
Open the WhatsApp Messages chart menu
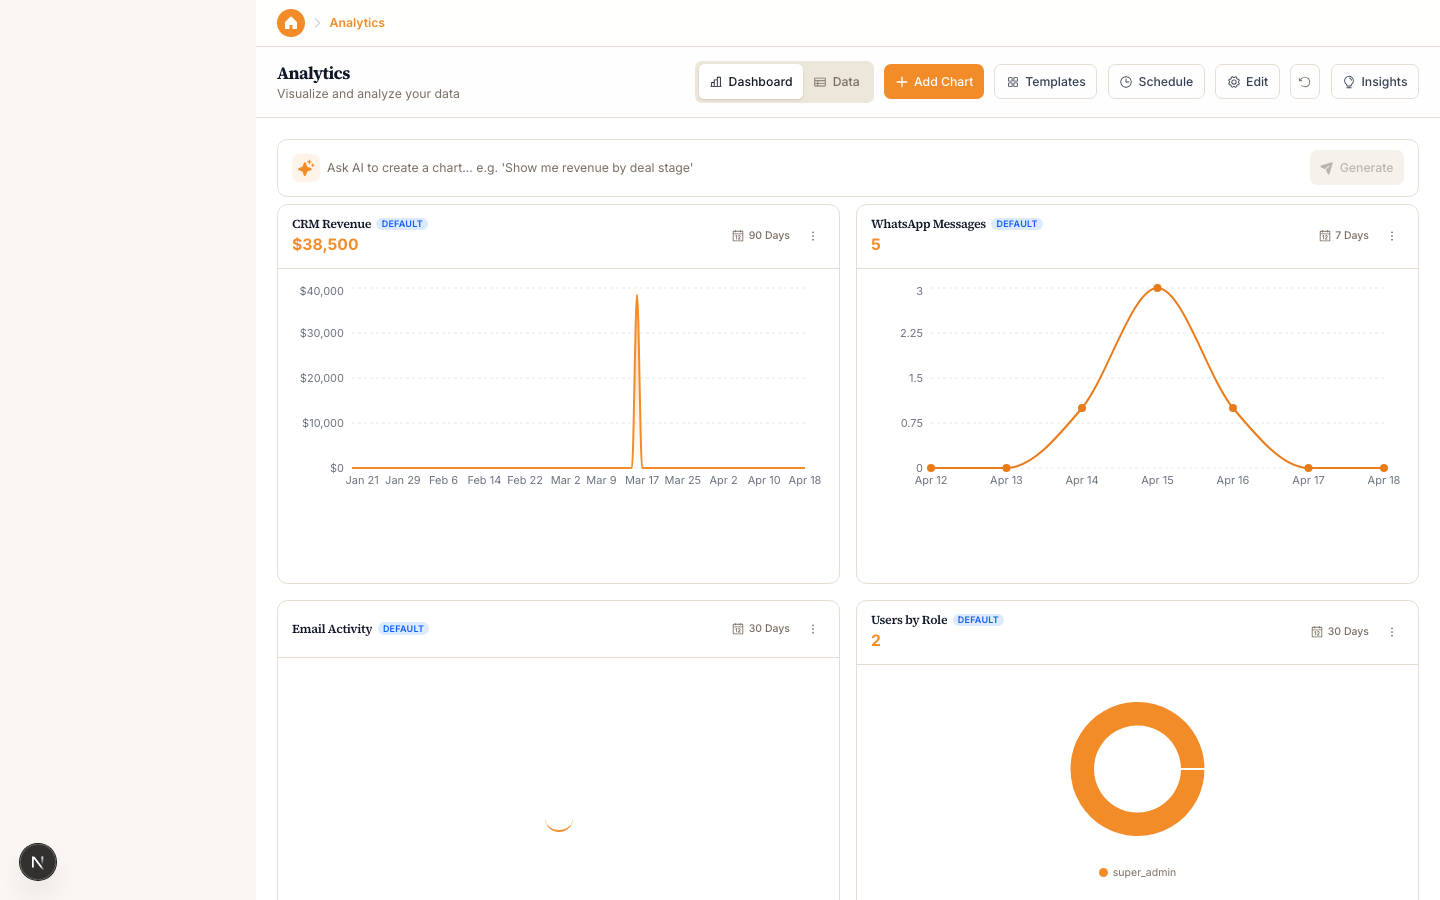(x=1392, y=236)
